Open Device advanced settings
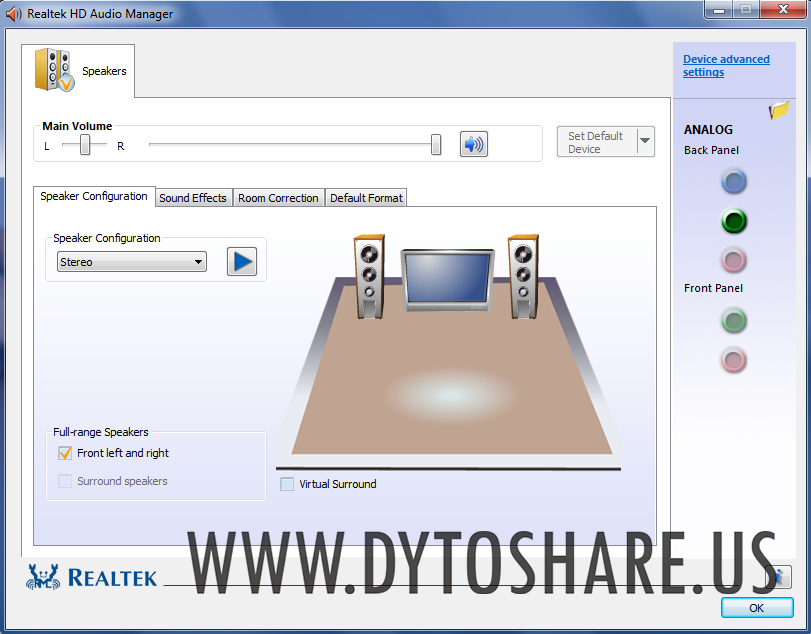The width and height of the screenshot is (811, 634). click(726, 65)
